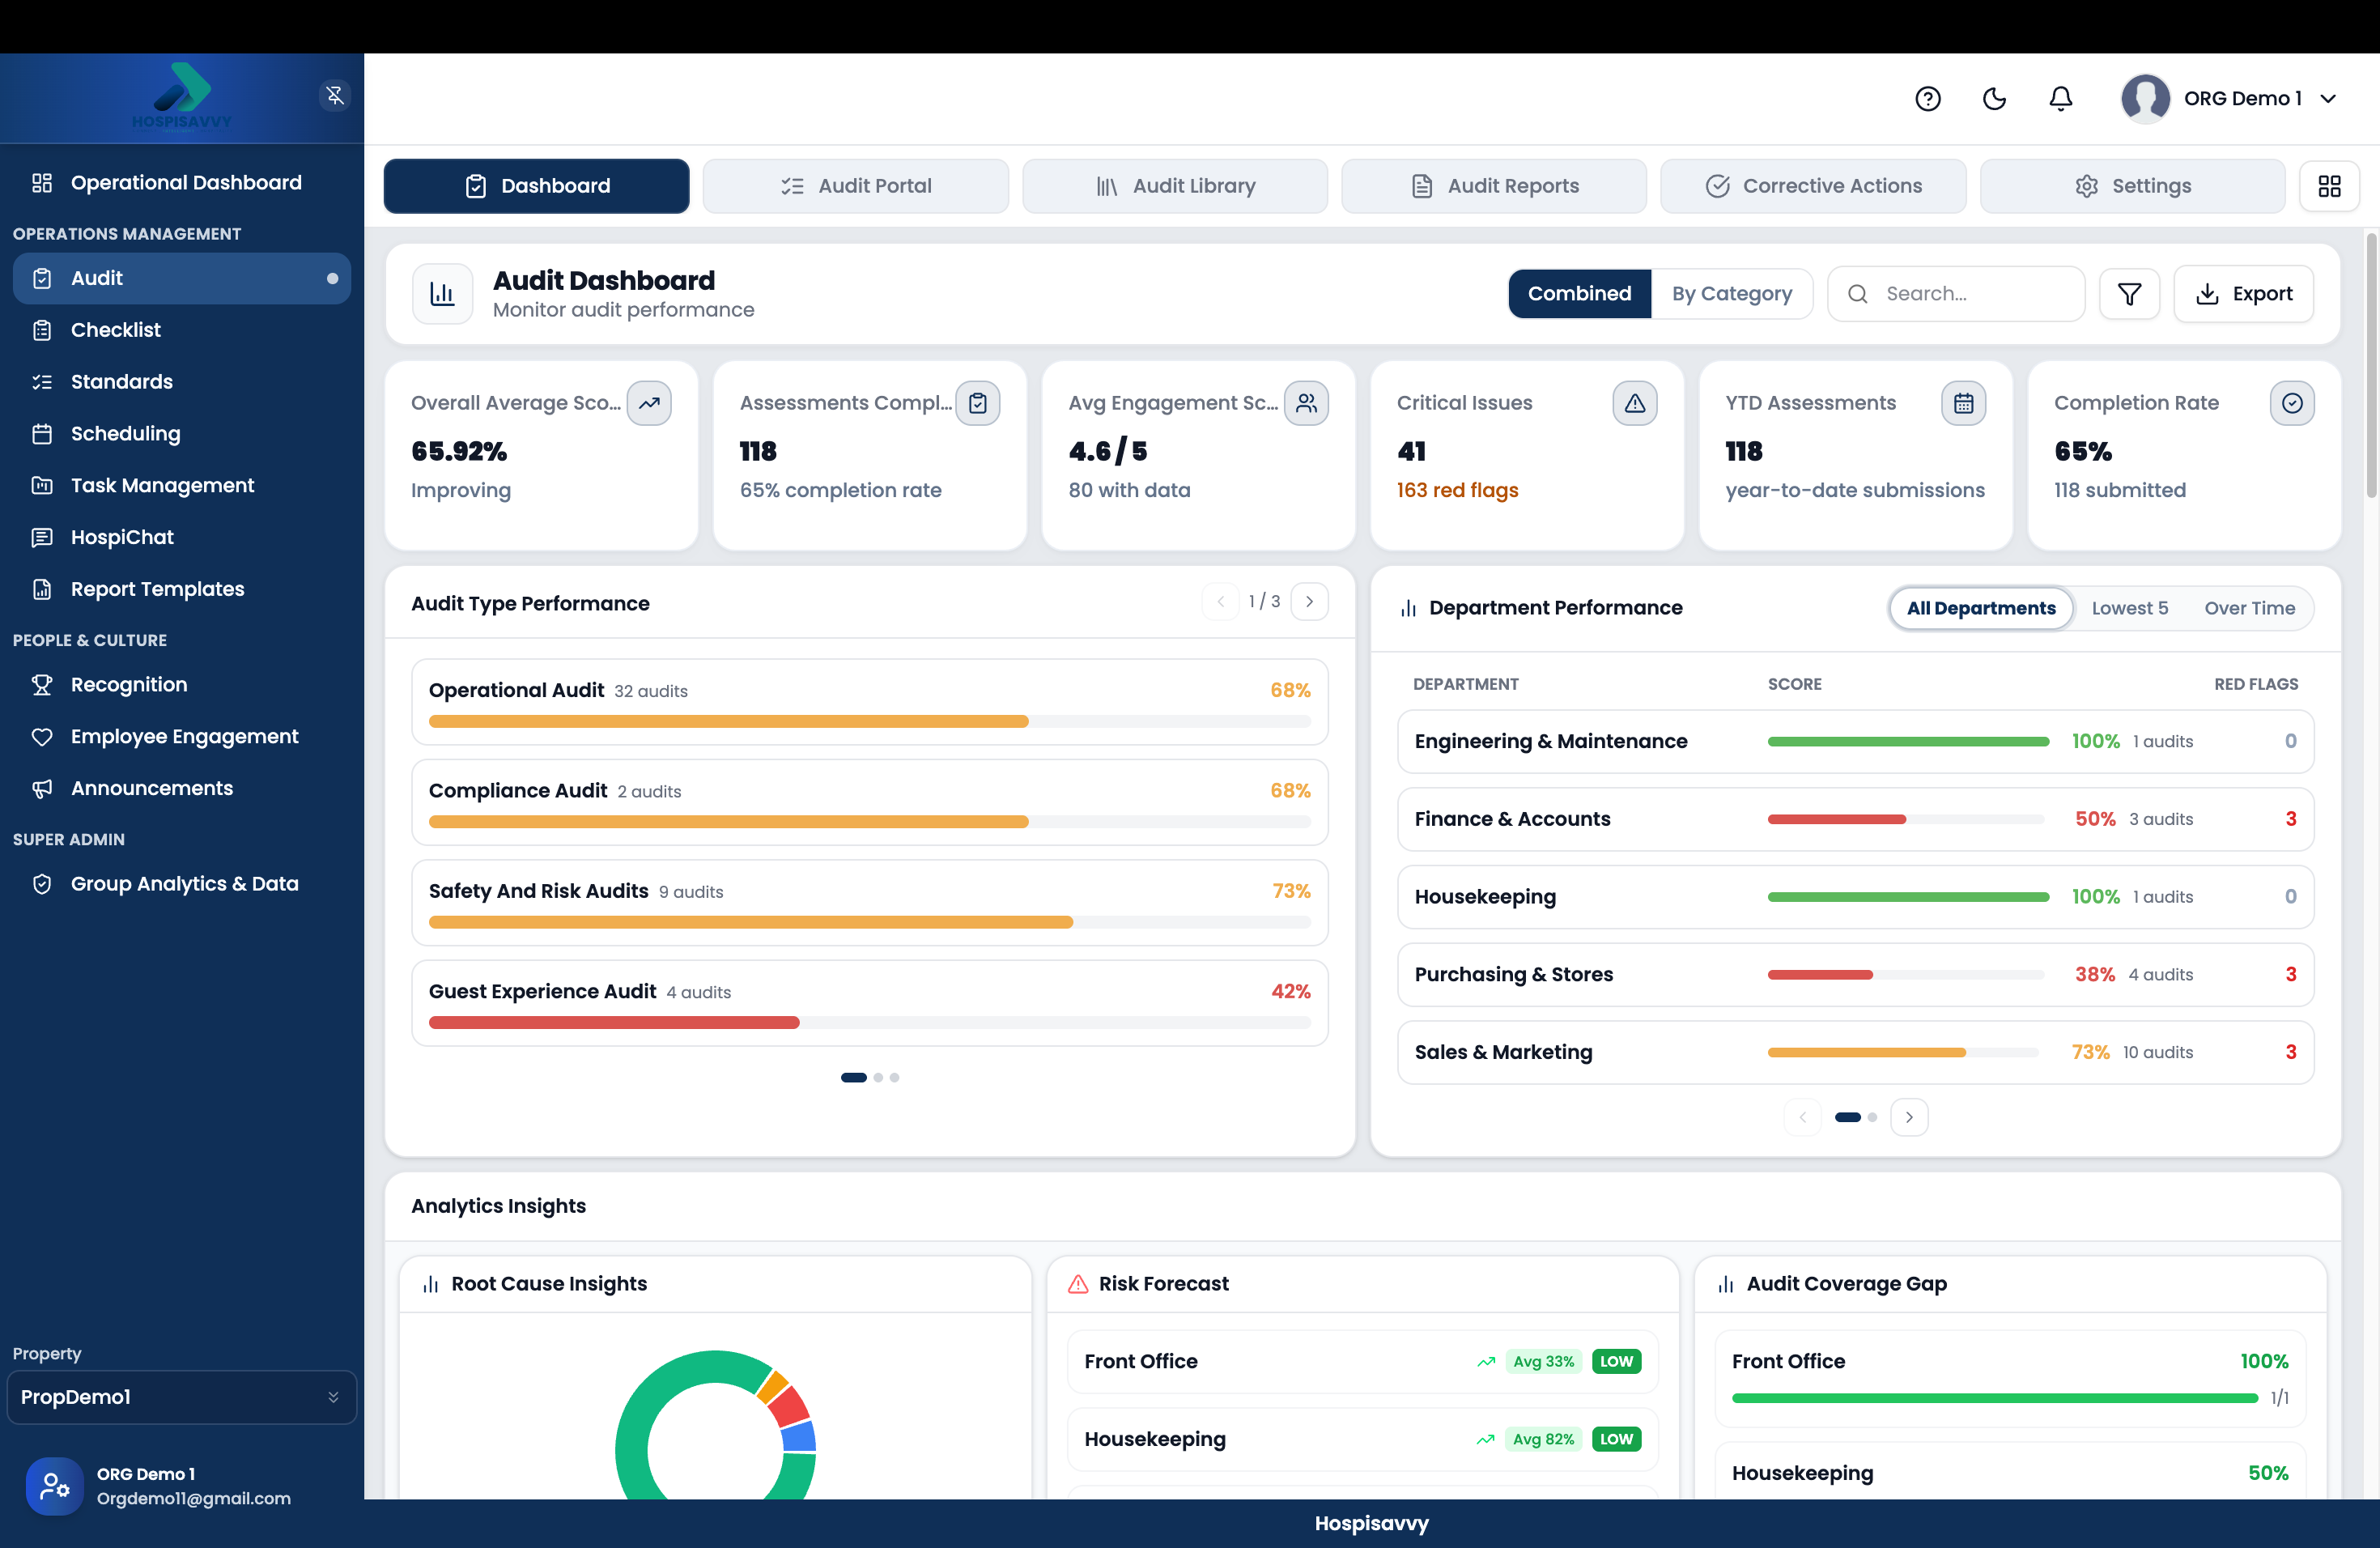Click Housekeeping LOW badge in Risk Forecast

tap(1616, 1439)
